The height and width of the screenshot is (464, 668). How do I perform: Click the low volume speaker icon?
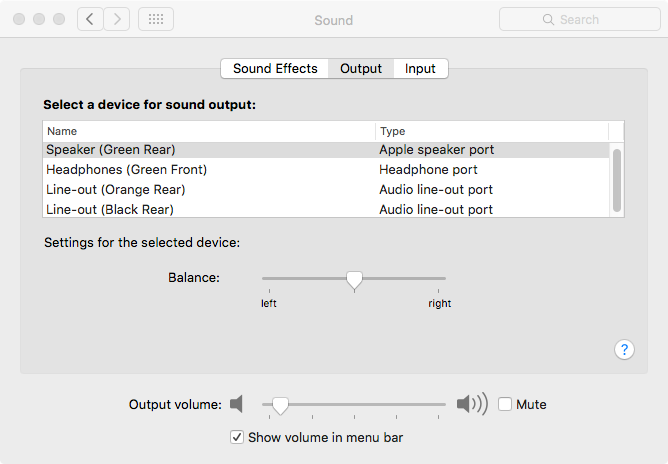point(236,404)
